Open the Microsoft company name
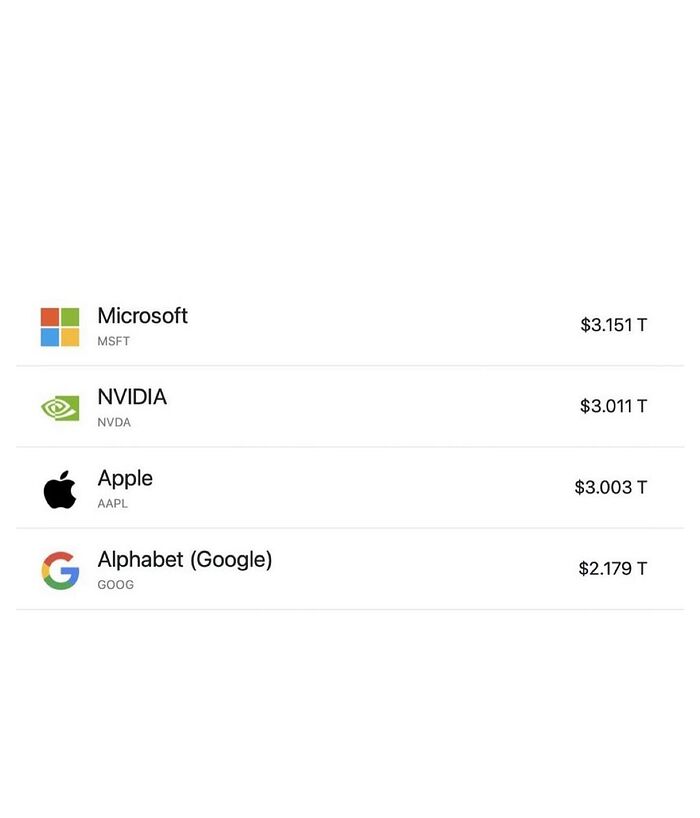Viewport: 700px width, 818px height. tap(142, 316)
